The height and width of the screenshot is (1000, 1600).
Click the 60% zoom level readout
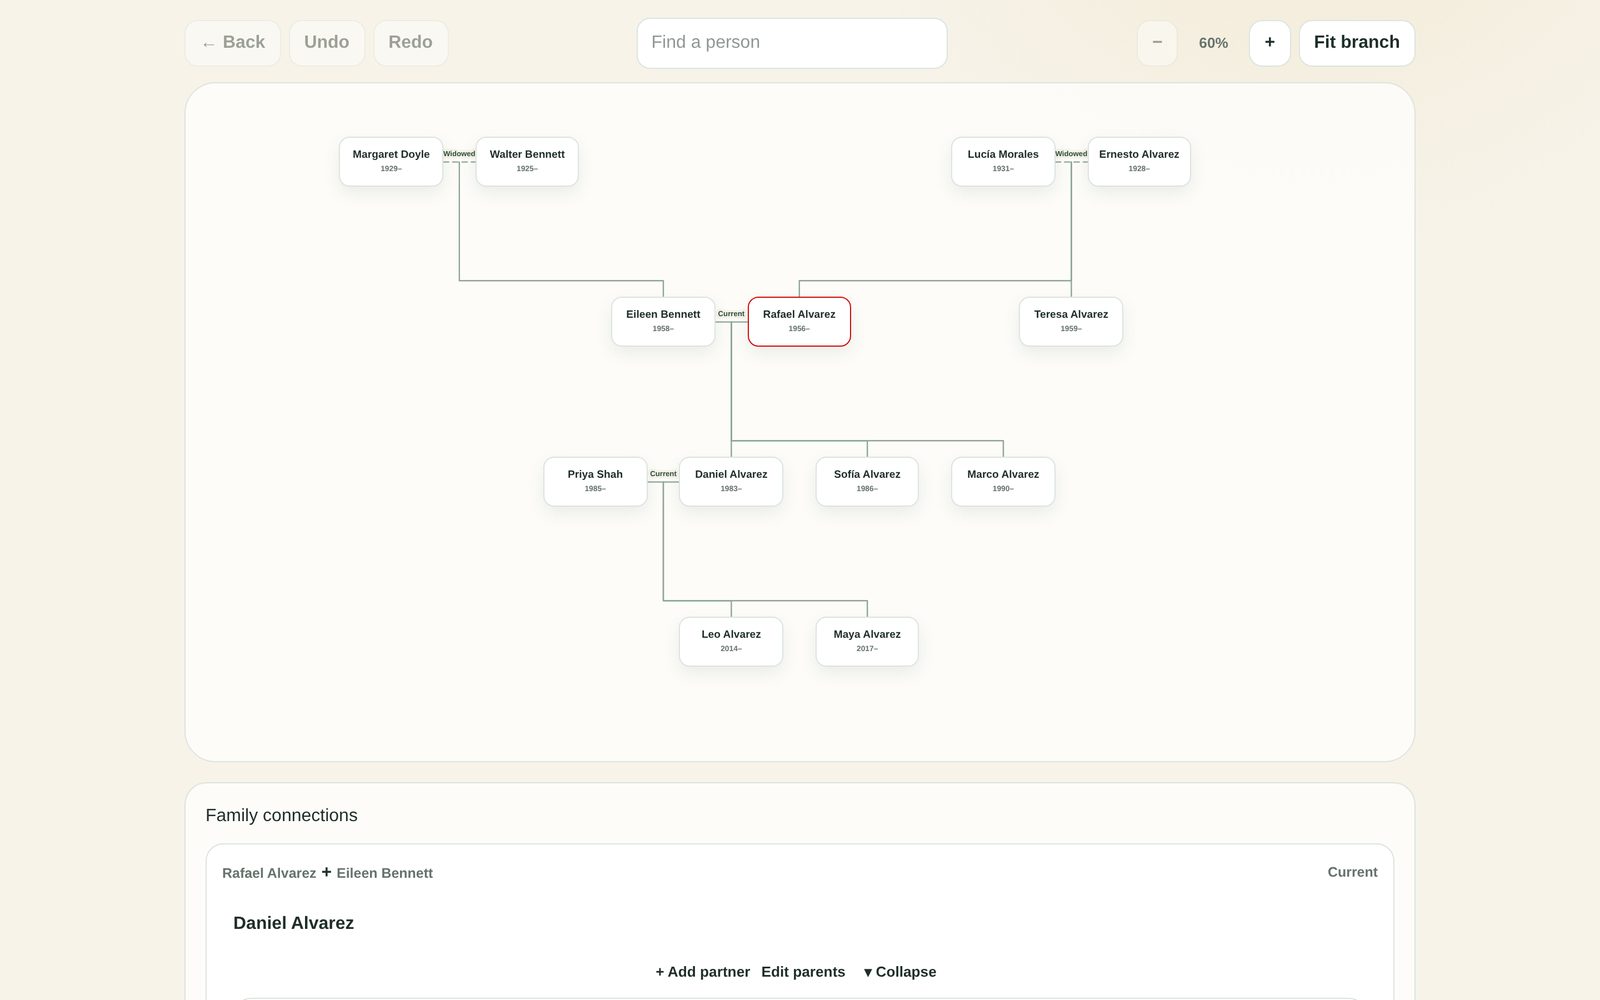point(1213,43)
